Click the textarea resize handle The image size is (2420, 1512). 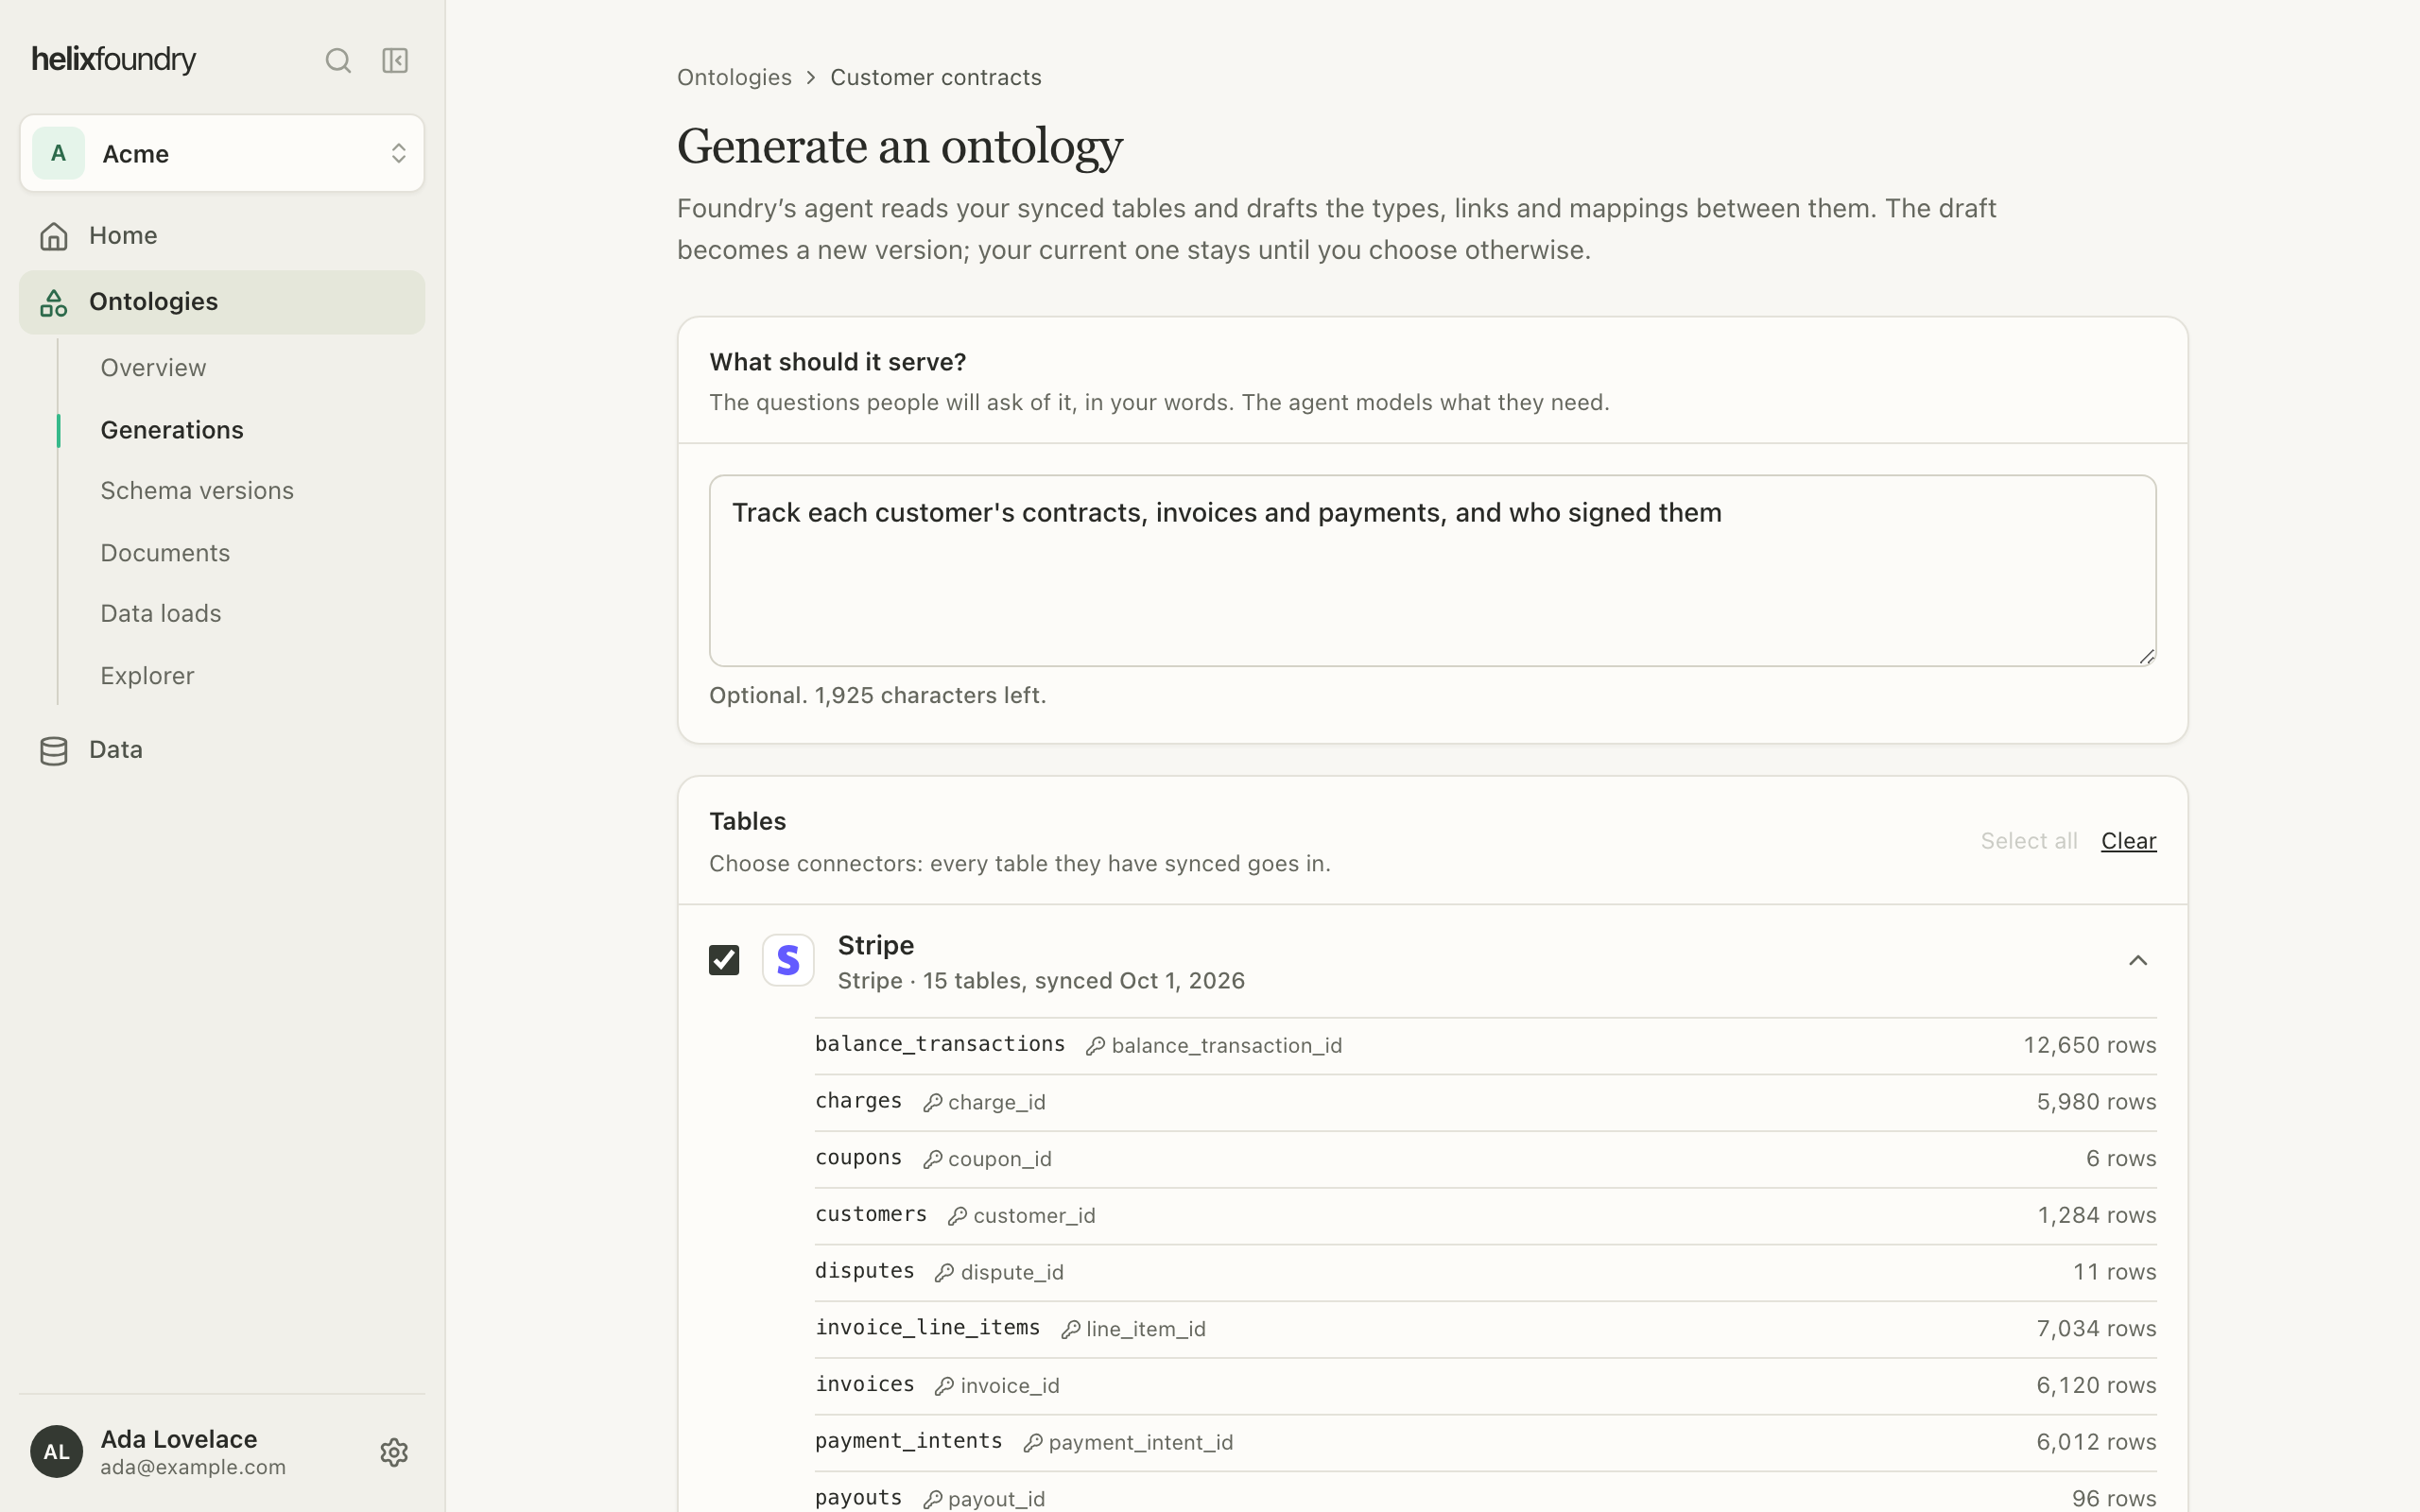(2146, 657)
